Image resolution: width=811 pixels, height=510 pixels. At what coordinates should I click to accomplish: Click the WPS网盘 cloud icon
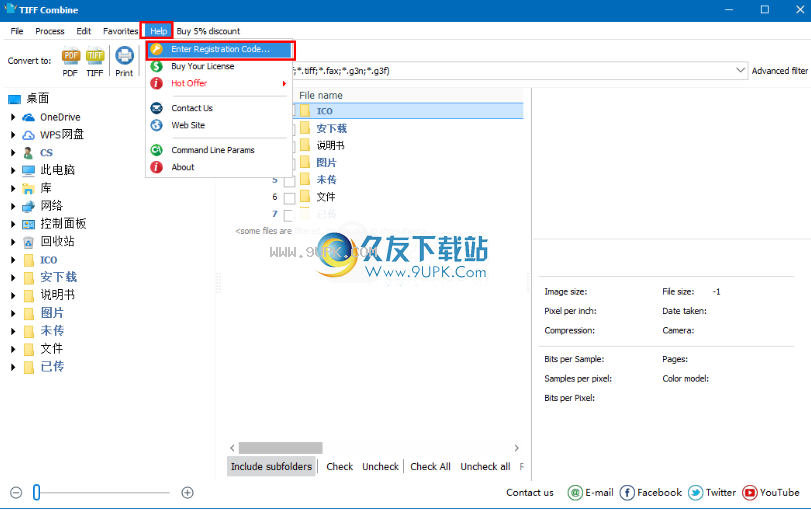tap(28, 136)
